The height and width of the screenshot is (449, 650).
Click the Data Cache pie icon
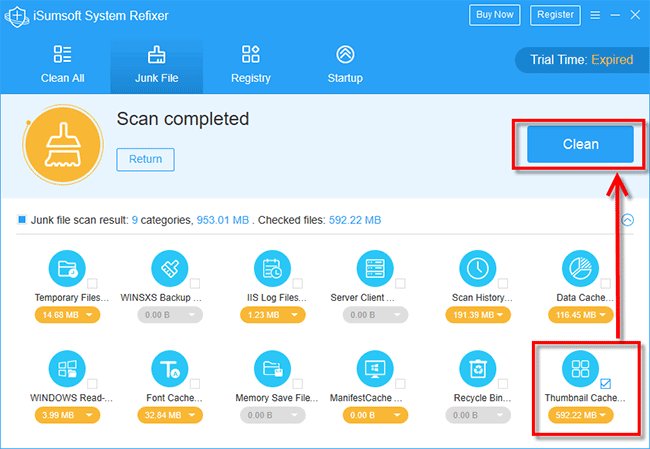[580, 269]
